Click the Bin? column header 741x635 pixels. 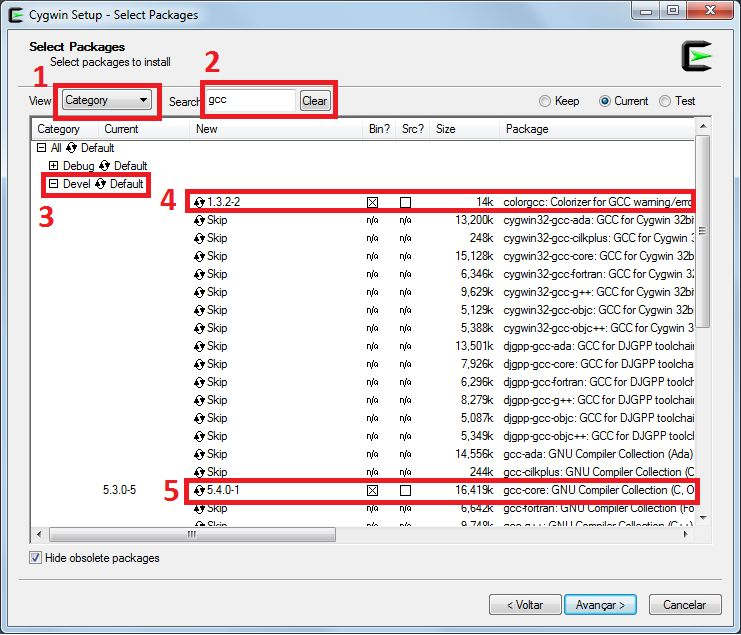tap(379, 129)
